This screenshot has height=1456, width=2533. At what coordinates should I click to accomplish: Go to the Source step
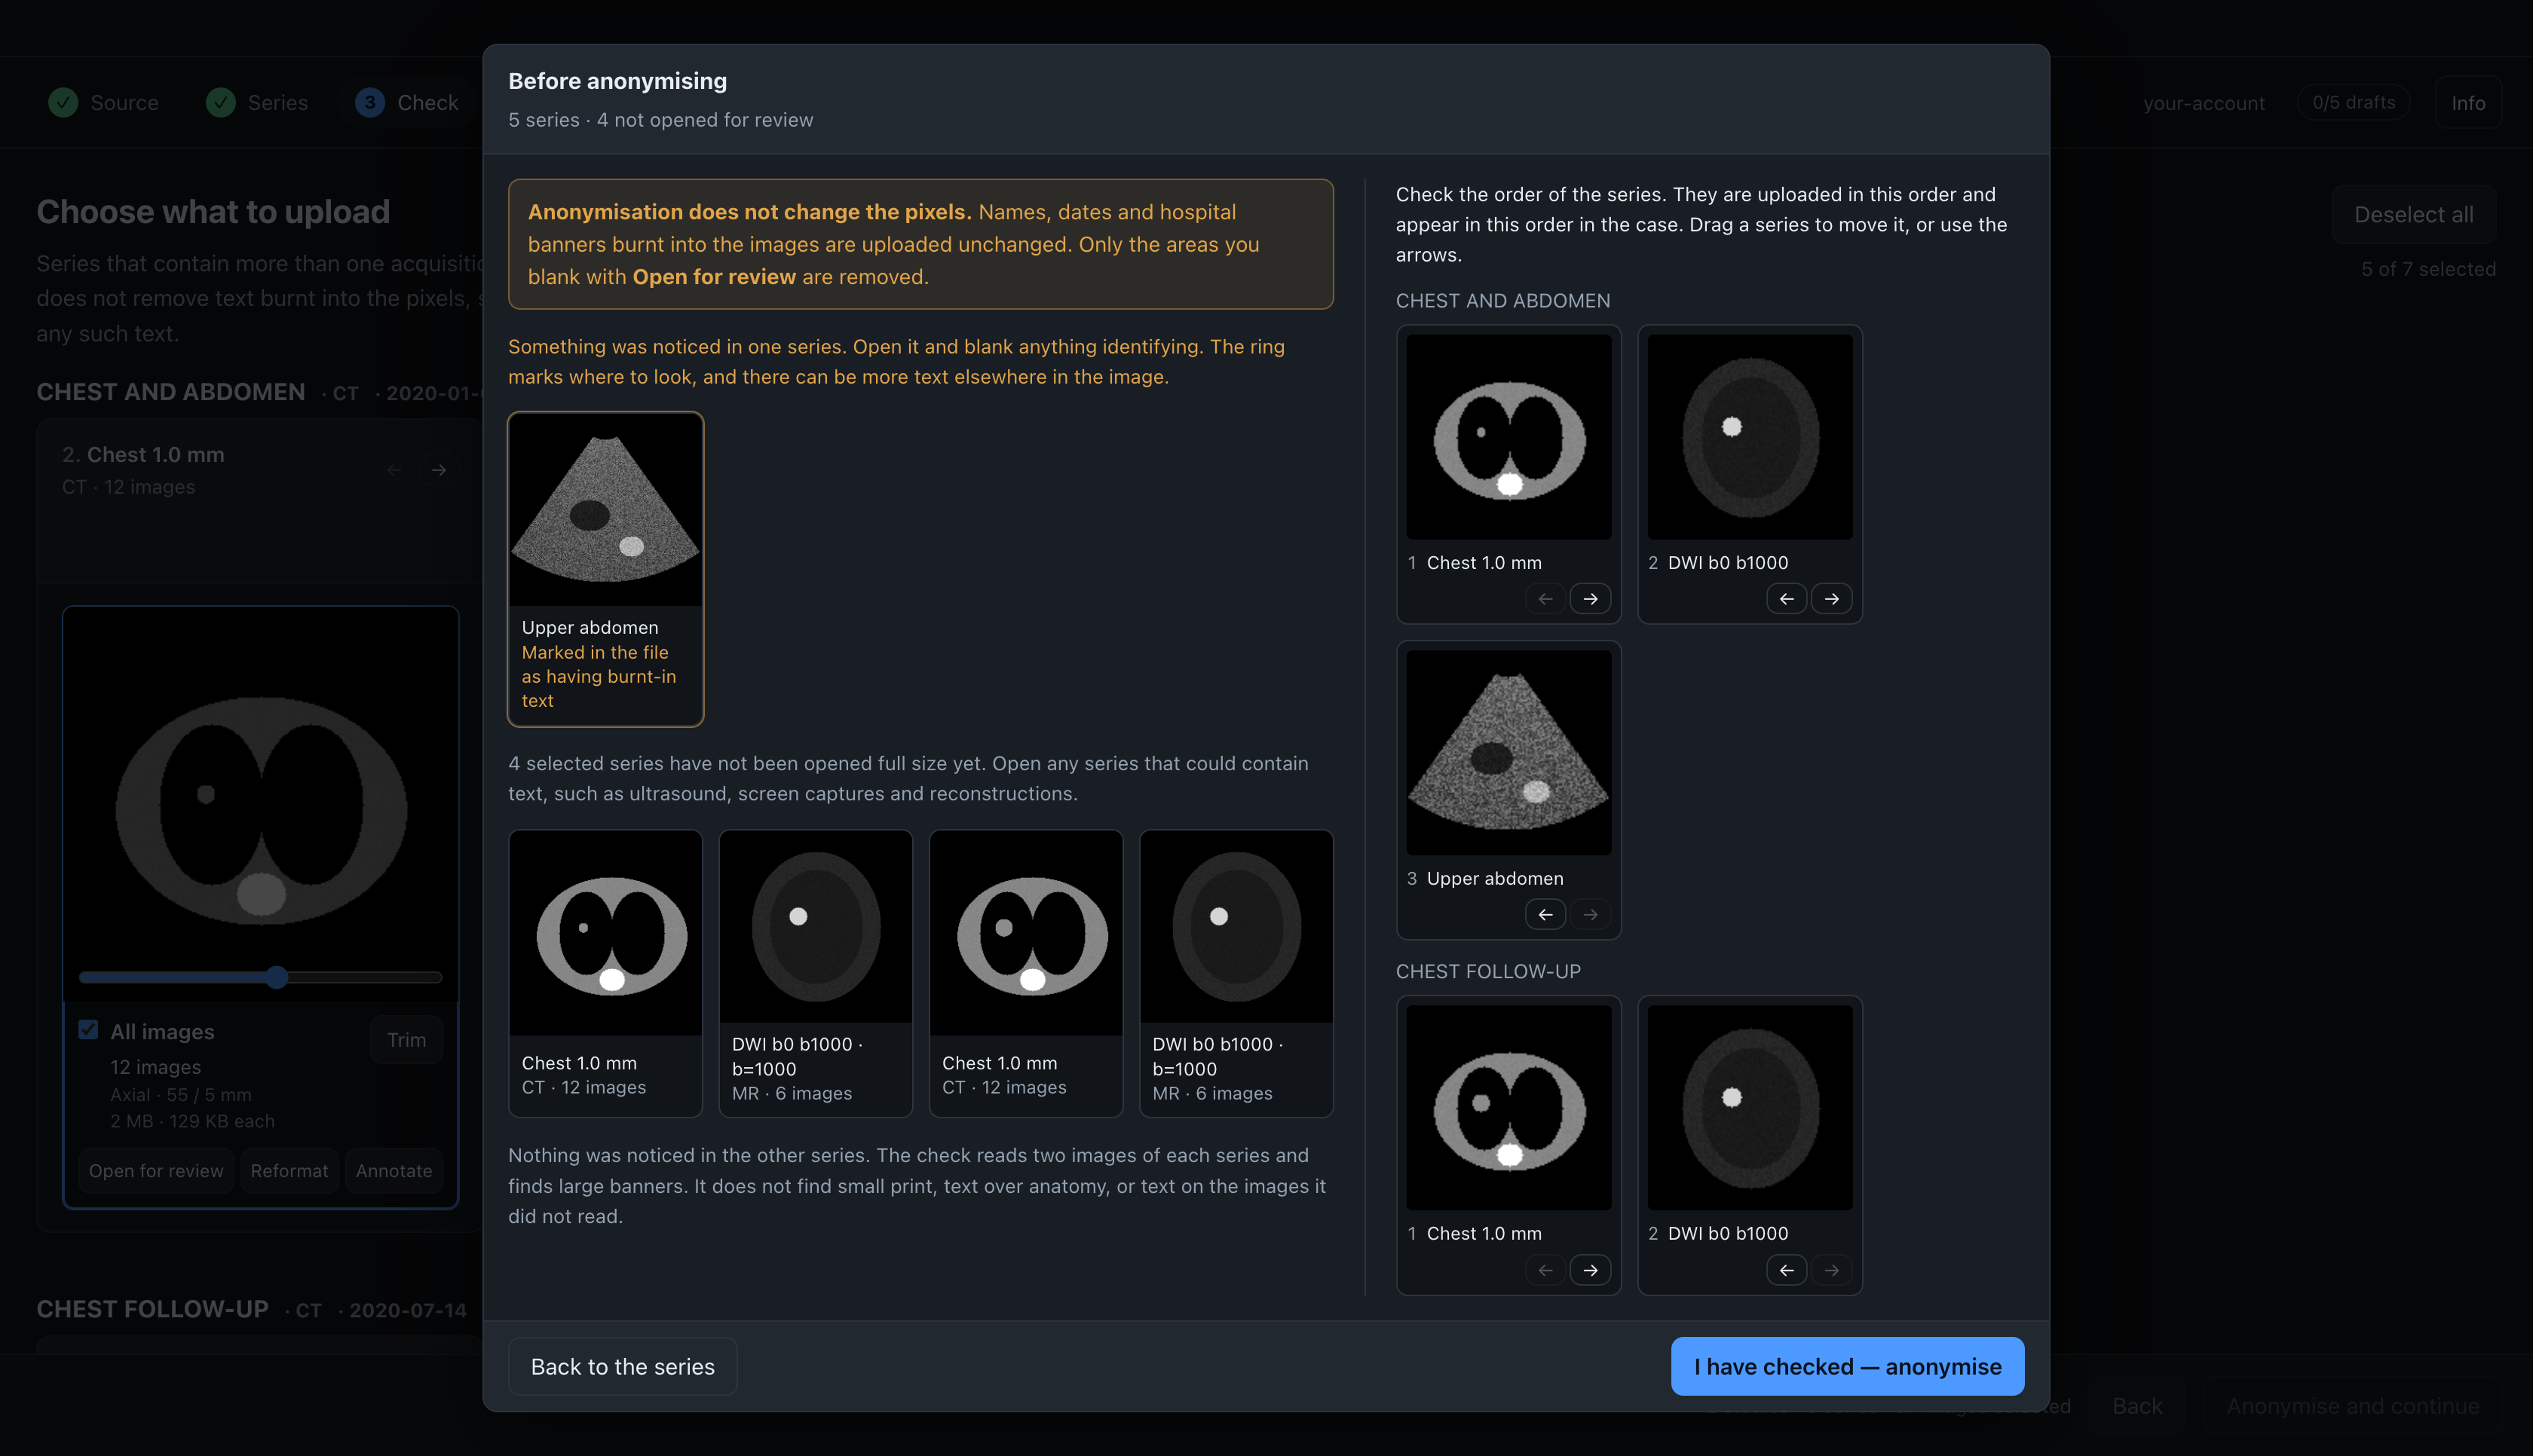tap(104, 102)
